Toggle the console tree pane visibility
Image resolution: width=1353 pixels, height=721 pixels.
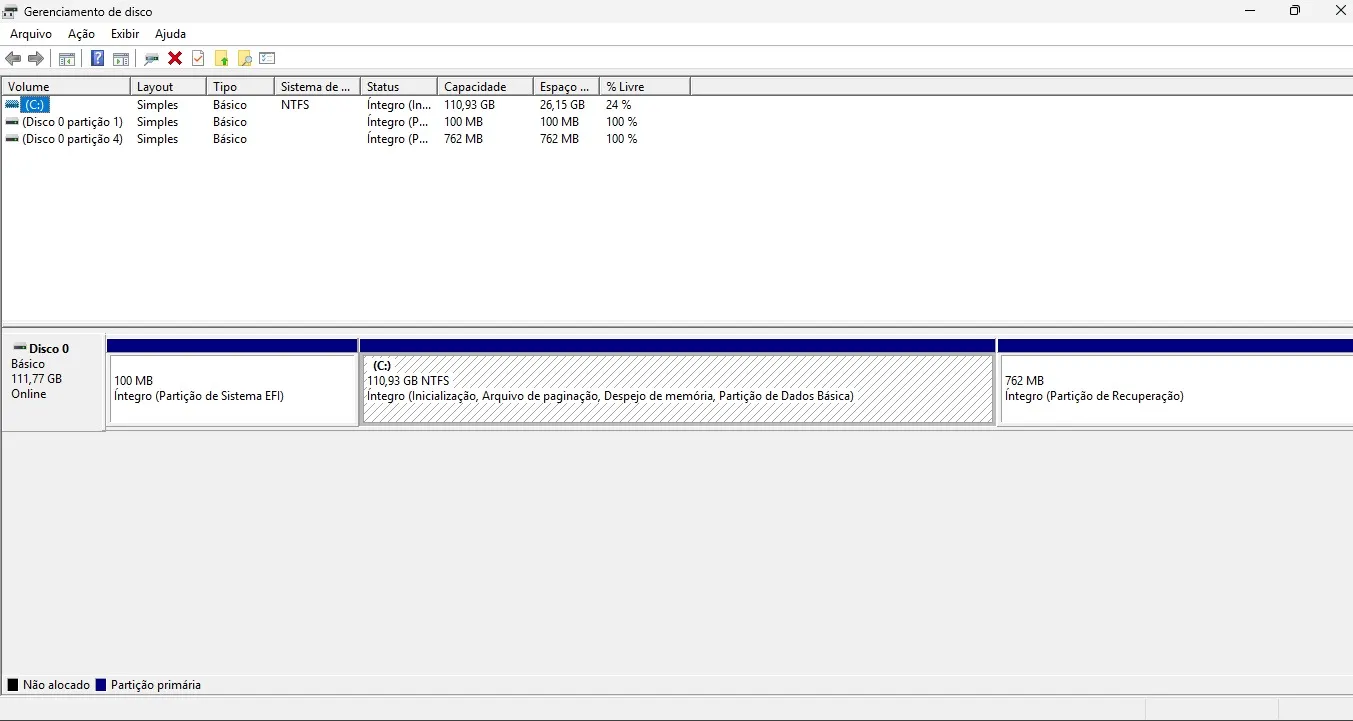pos(66,58)
